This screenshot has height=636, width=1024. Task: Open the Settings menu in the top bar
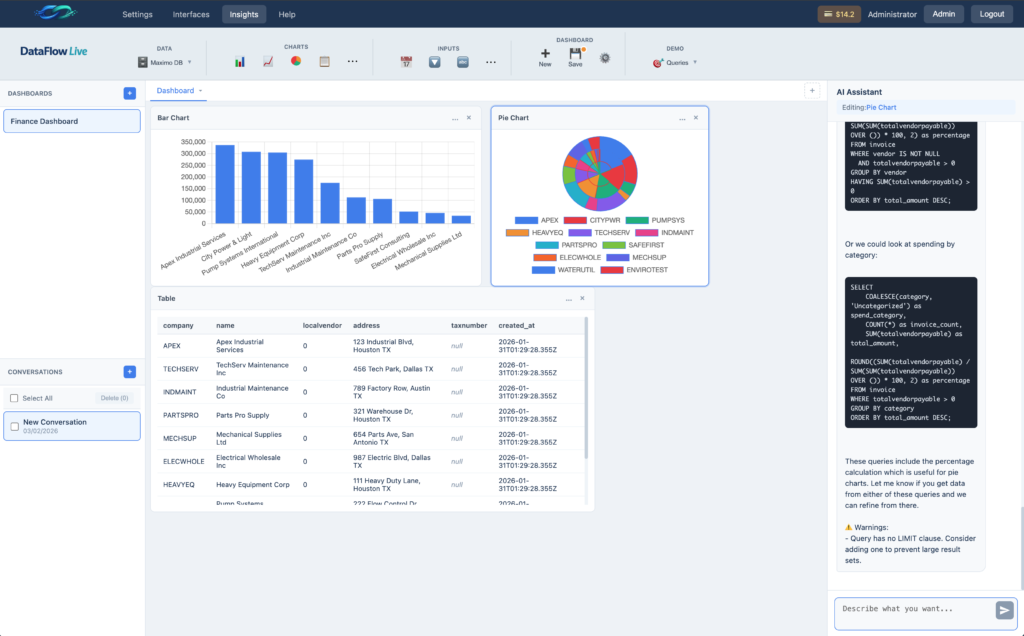(137, 14)
